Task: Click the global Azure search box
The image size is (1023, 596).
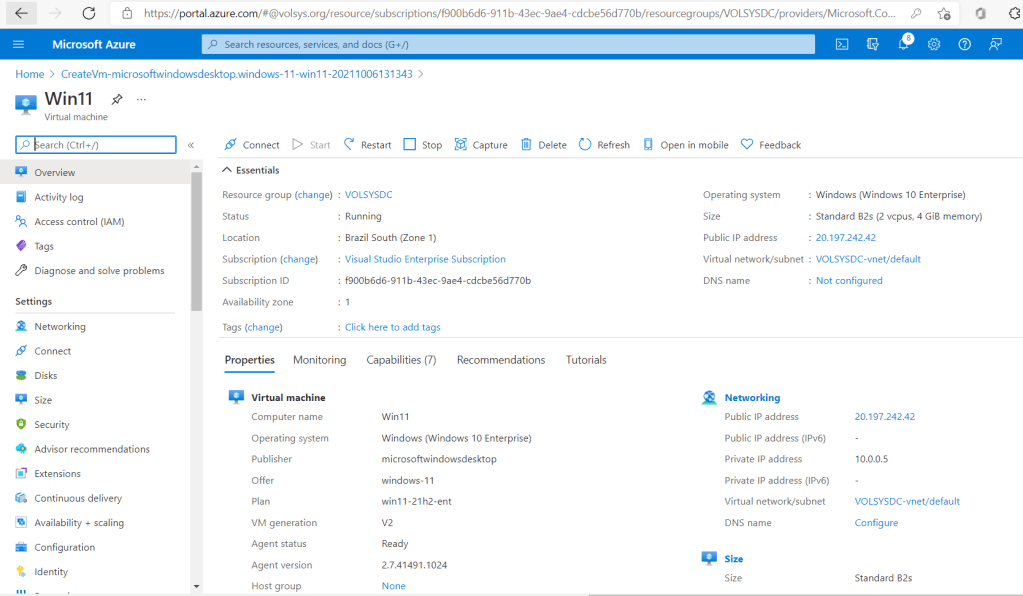Action: coord(508,44)
